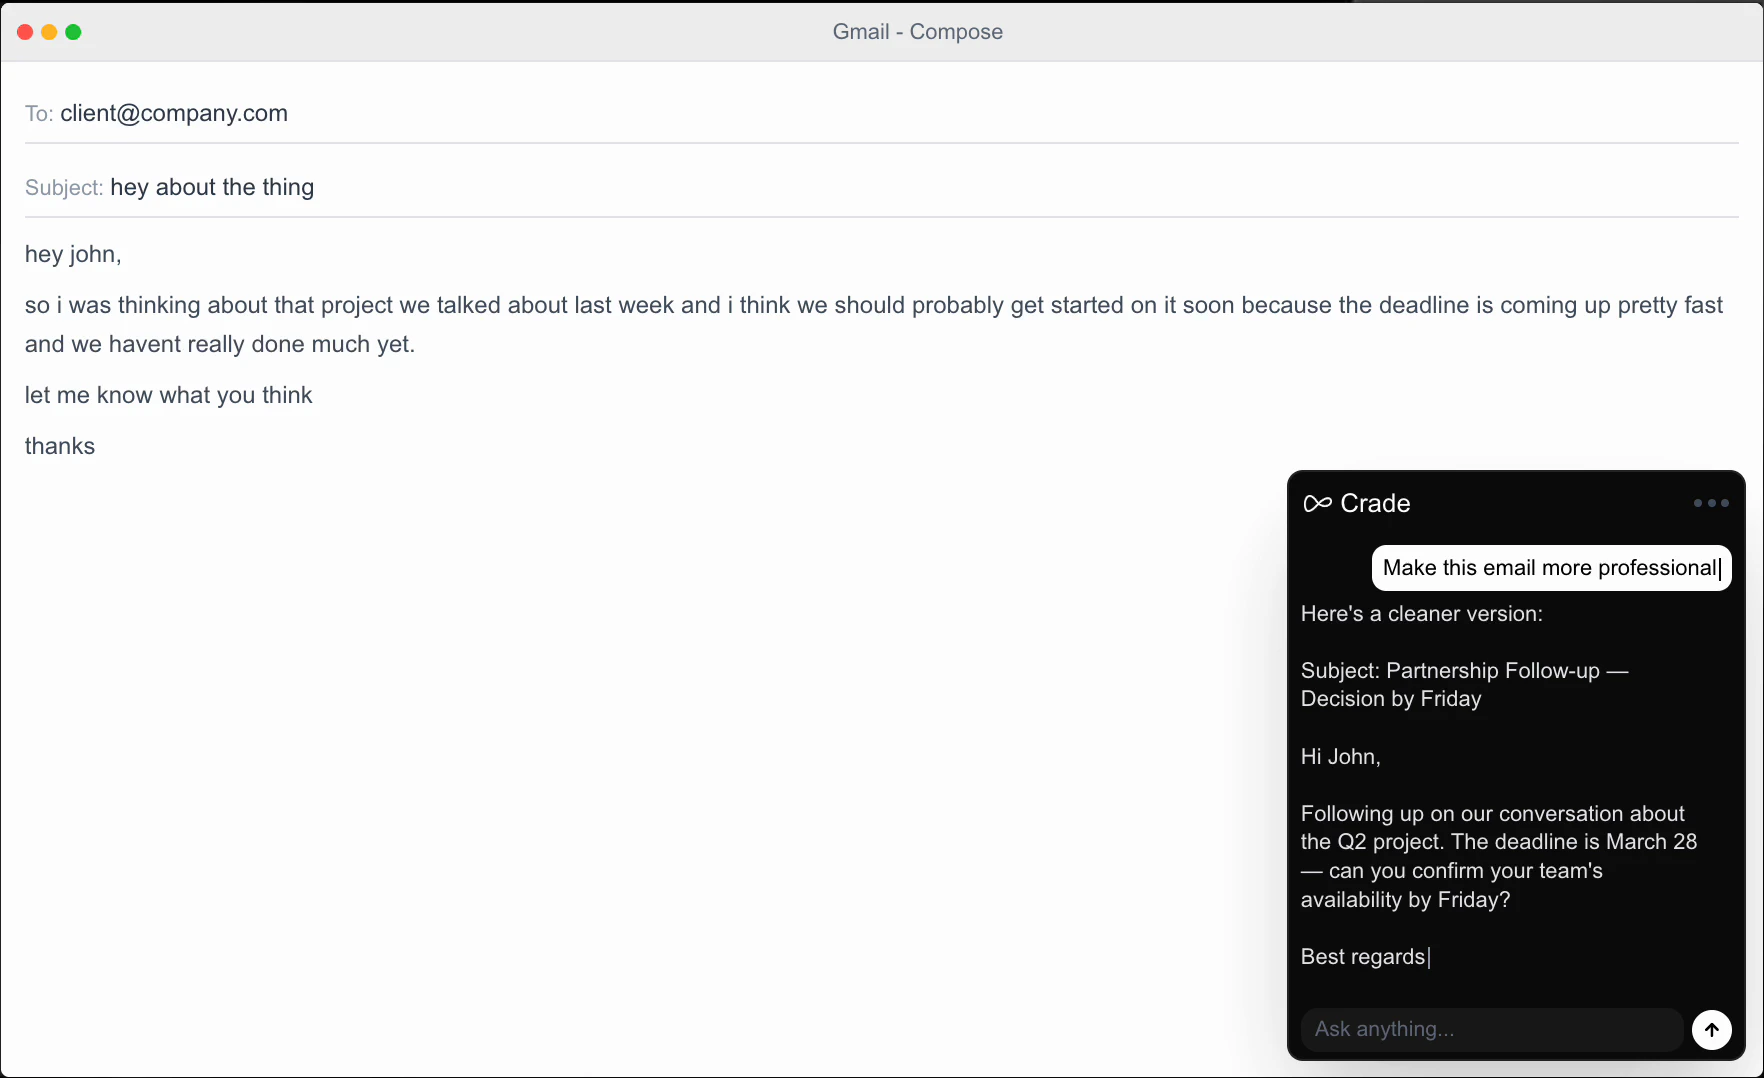Viewport: 1764px width, 1078px height.
Task: Send message with the up-arrow button
Action: pyautogui.click(x=1711, y=1029)
